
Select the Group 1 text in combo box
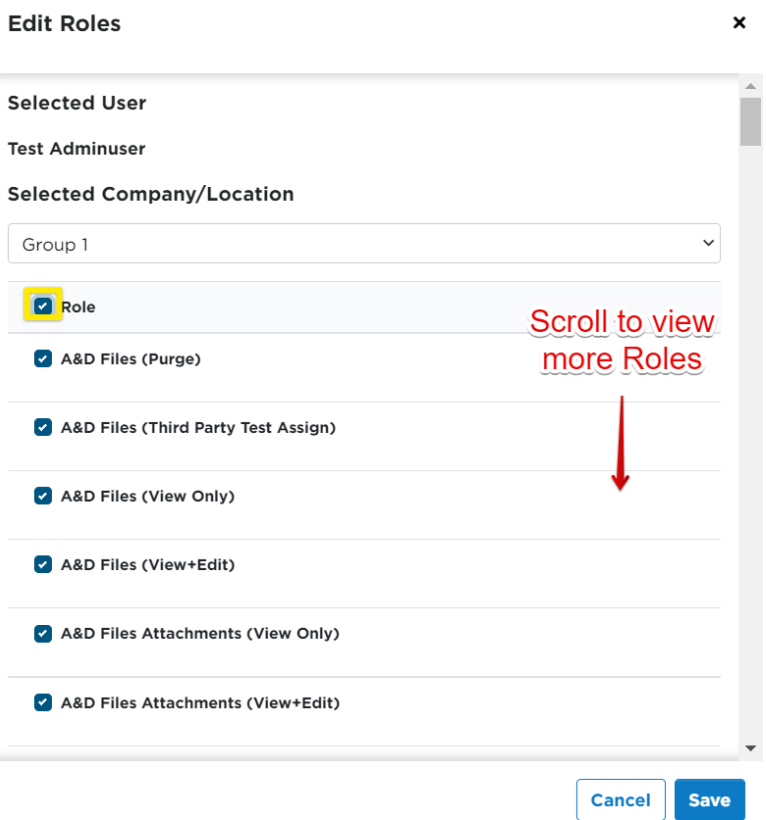coord(55,245)
